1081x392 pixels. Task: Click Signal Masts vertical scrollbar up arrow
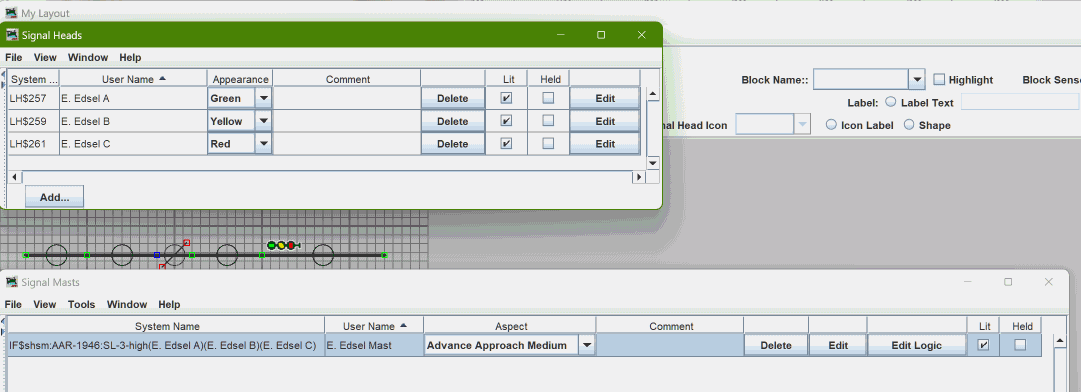point(1061,340)
